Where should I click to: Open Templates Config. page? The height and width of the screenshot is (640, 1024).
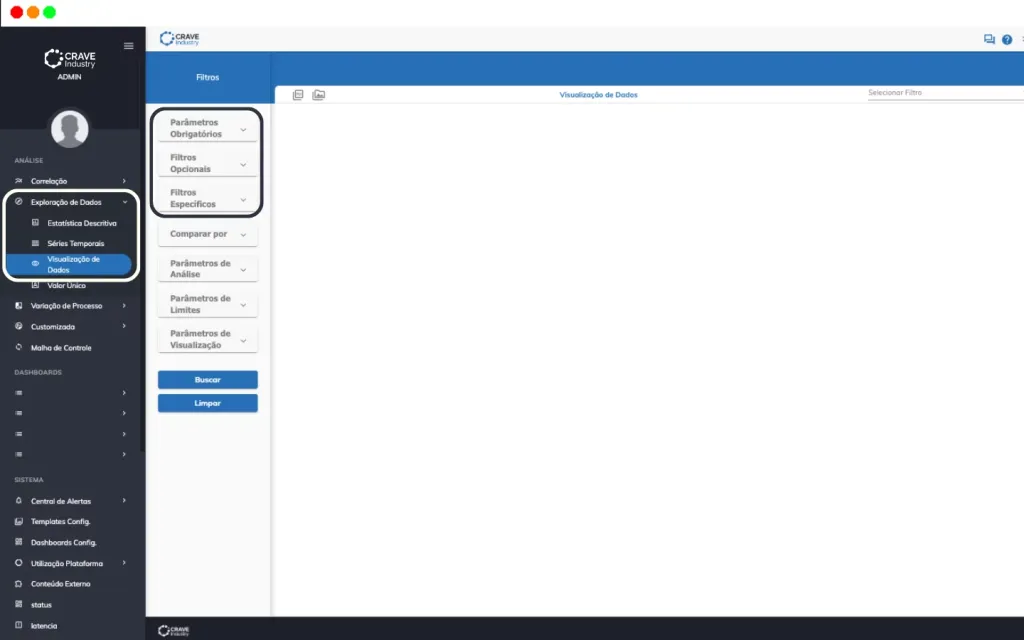point(60,521)
